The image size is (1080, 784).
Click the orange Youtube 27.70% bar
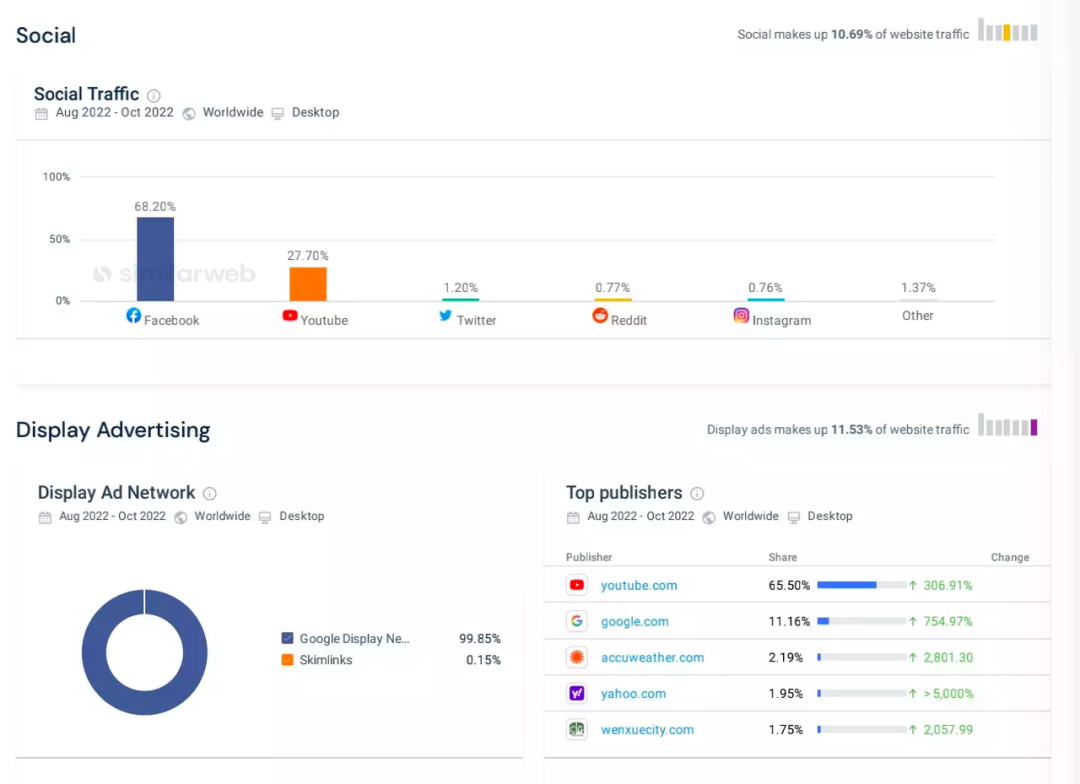(x=308, y=284)
